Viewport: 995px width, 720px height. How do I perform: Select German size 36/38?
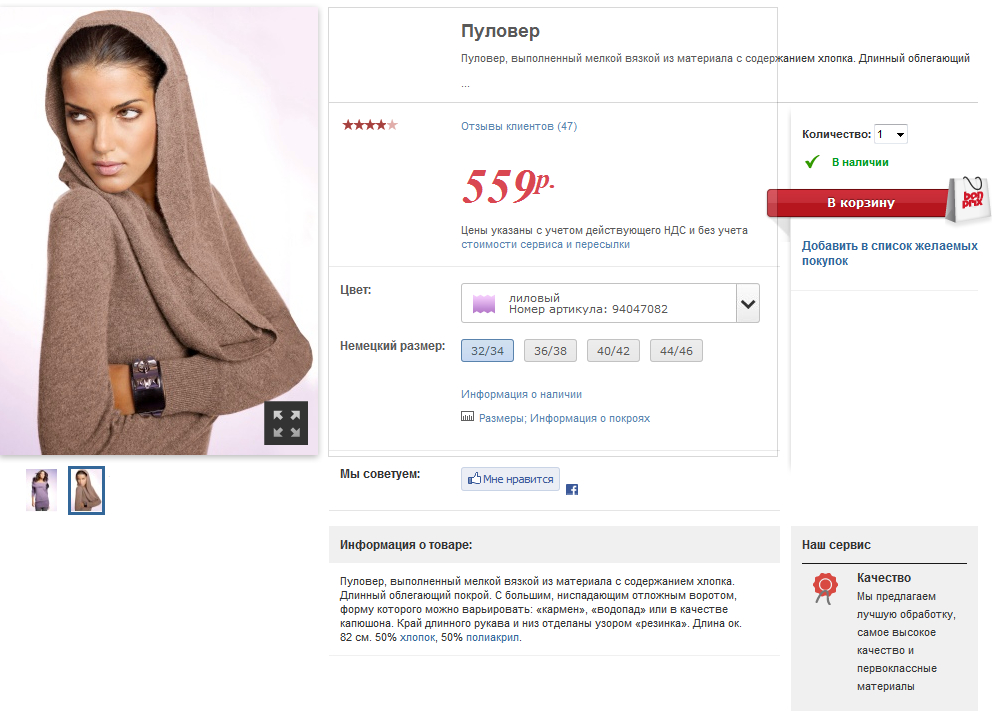pos(550,351)
